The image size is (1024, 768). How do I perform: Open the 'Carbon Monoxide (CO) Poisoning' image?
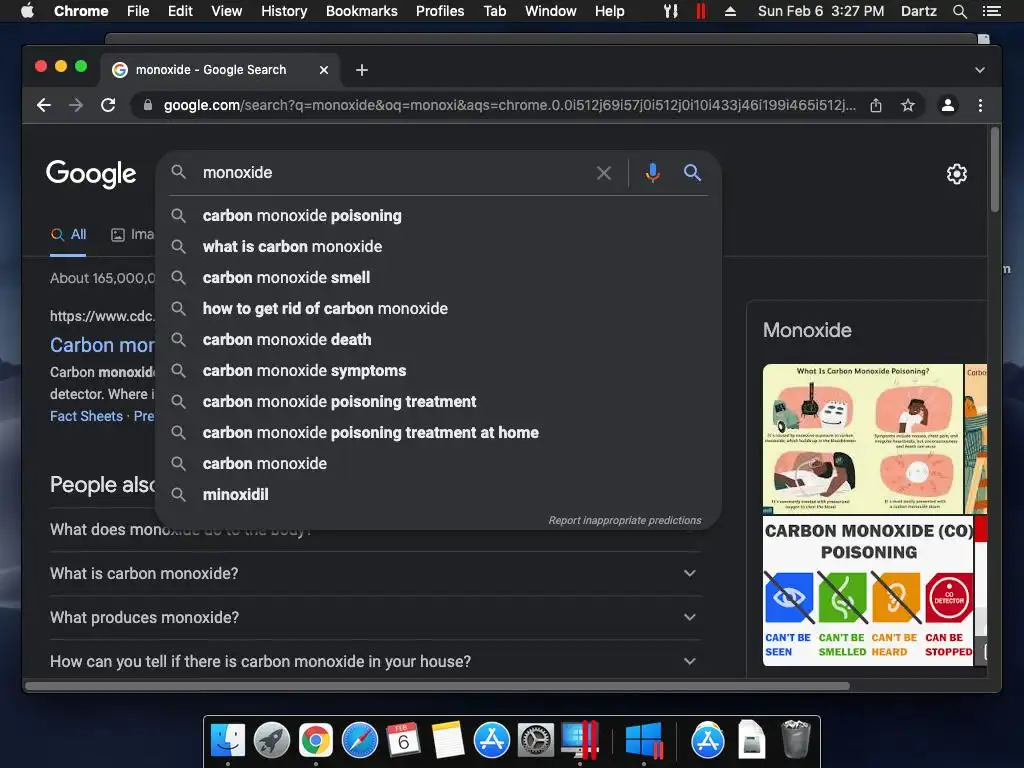(868, 591)
